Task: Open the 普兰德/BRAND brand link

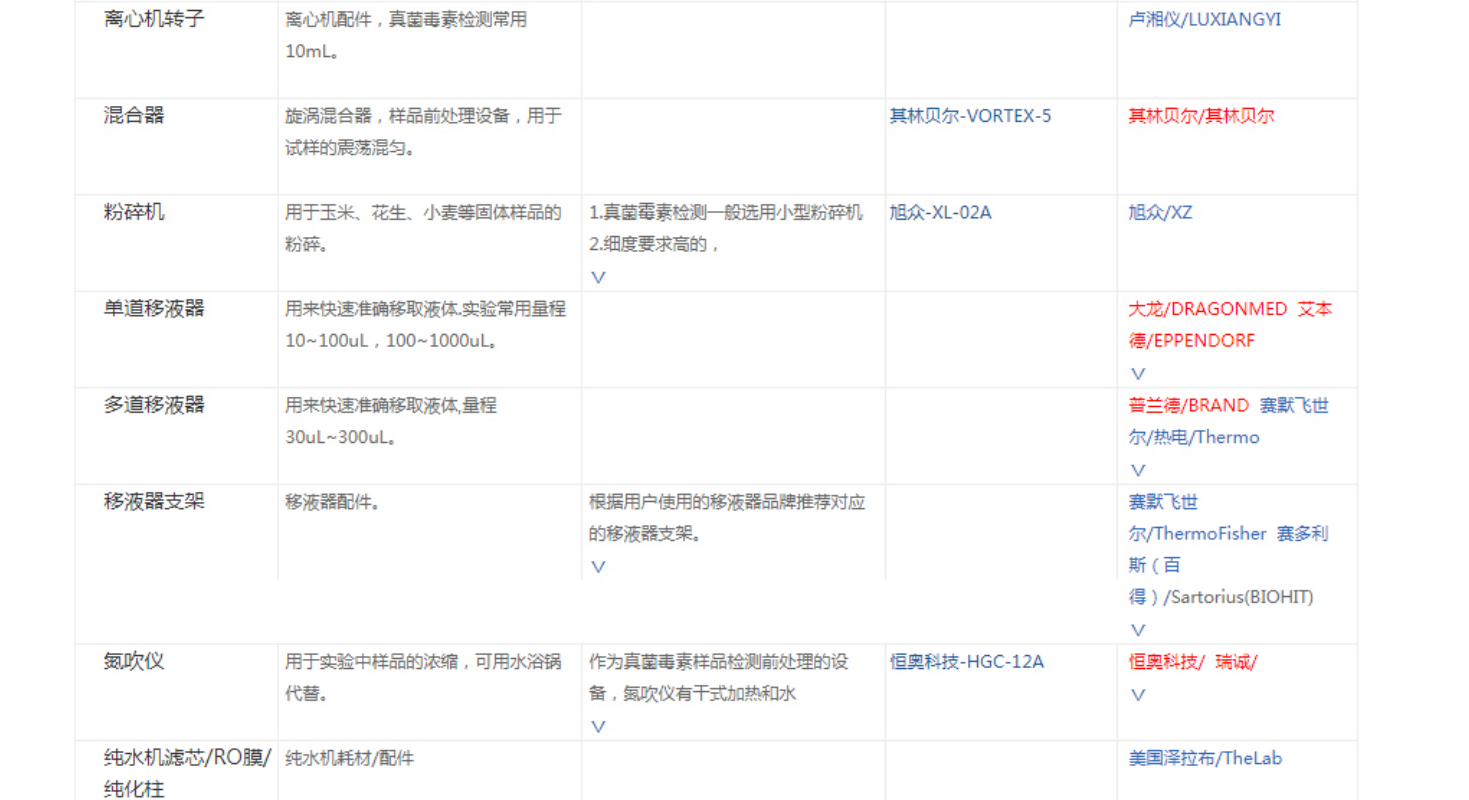Action: (1188, 405)
